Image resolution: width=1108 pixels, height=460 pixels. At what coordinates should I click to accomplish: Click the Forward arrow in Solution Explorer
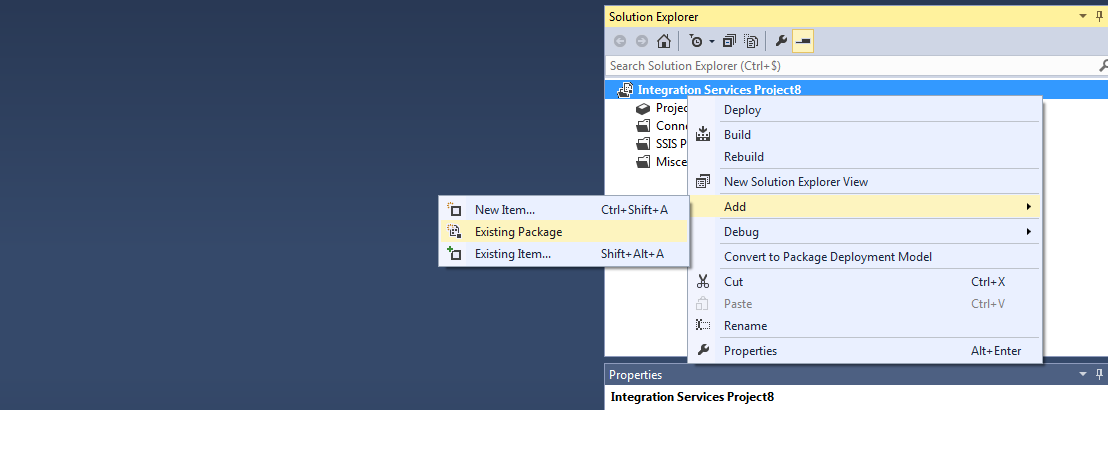tap(641, 41)
